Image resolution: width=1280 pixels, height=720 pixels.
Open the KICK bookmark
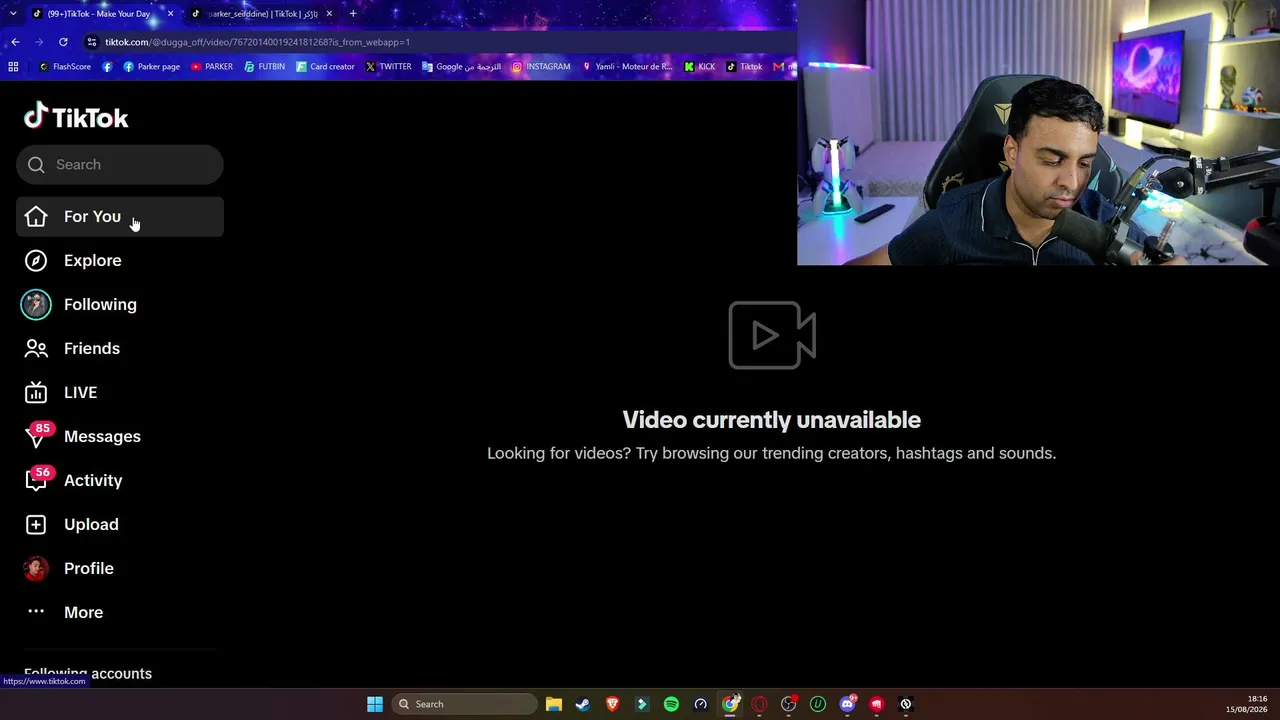pos(700,67)
